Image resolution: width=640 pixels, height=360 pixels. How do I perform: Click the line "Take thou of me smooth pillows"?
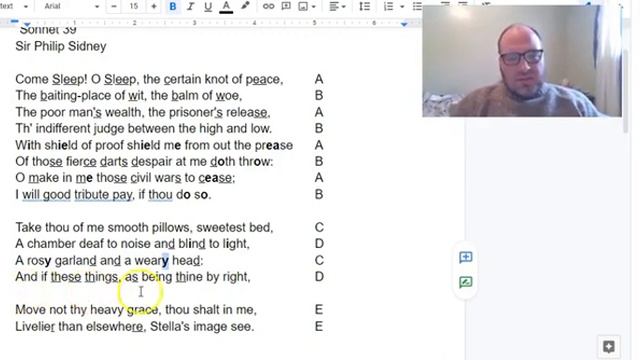point(144,227)
